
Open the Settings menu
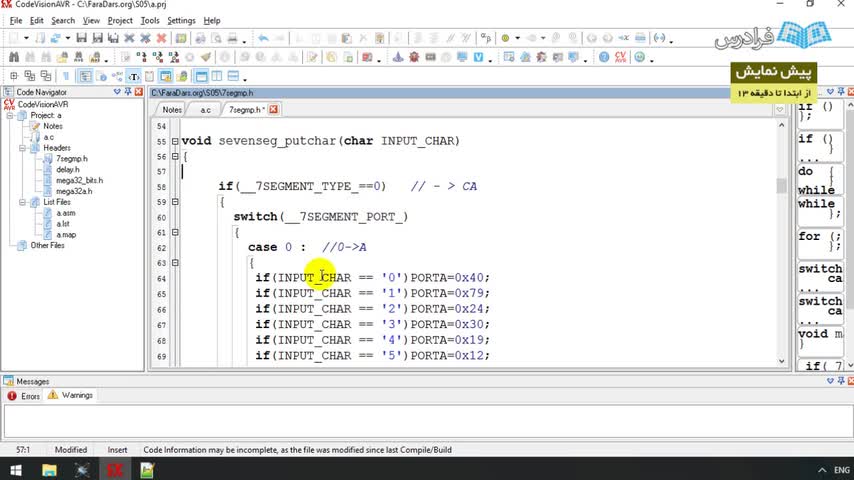(181, 21)
